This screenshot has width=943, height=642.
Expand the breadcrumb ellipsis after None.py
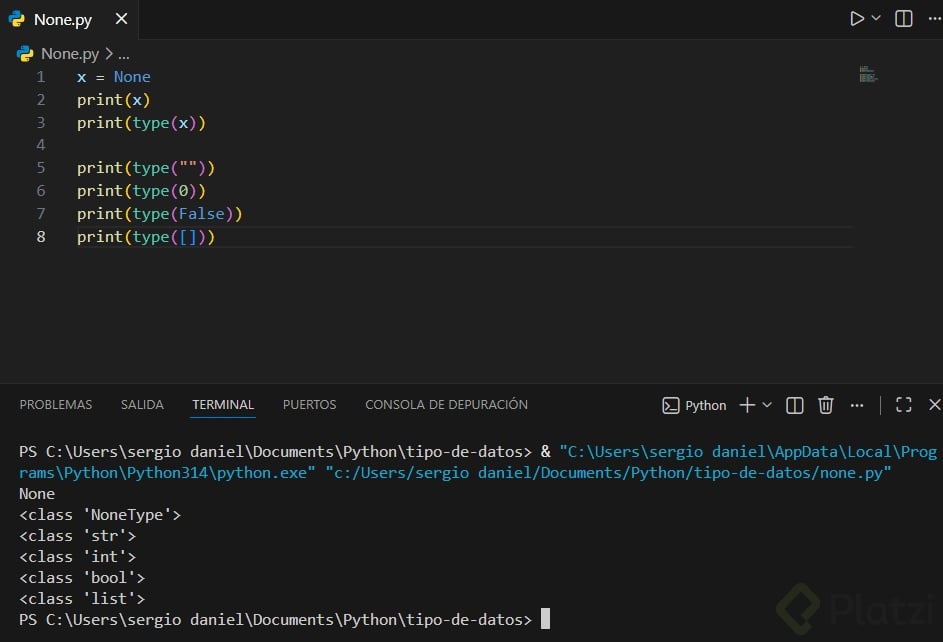(x=124, y=54)
